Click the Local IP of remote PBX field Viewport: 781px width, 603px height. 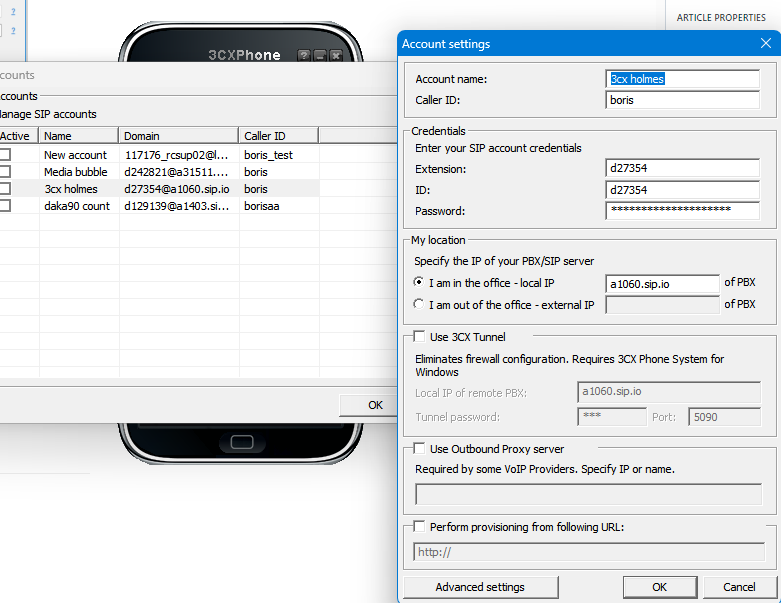coord(669,392)
